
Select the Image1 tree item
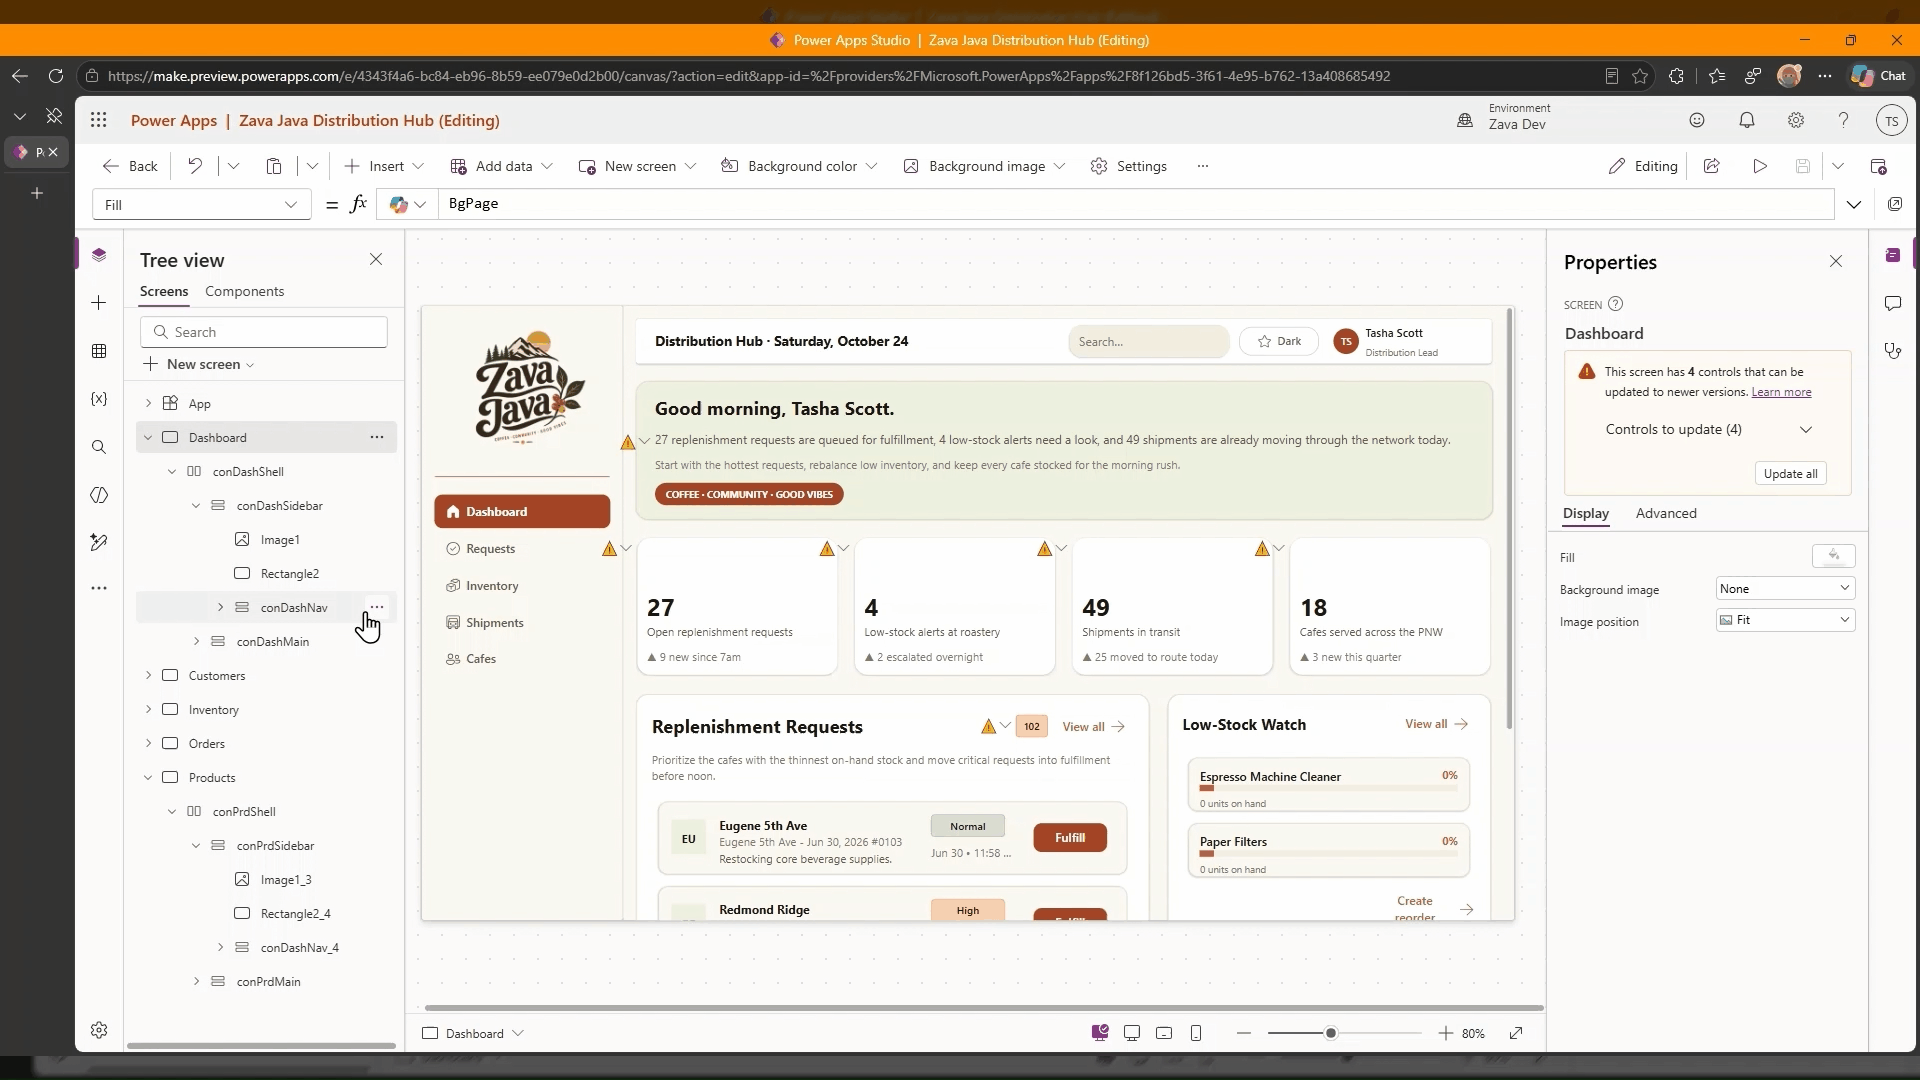click(280, 540)
